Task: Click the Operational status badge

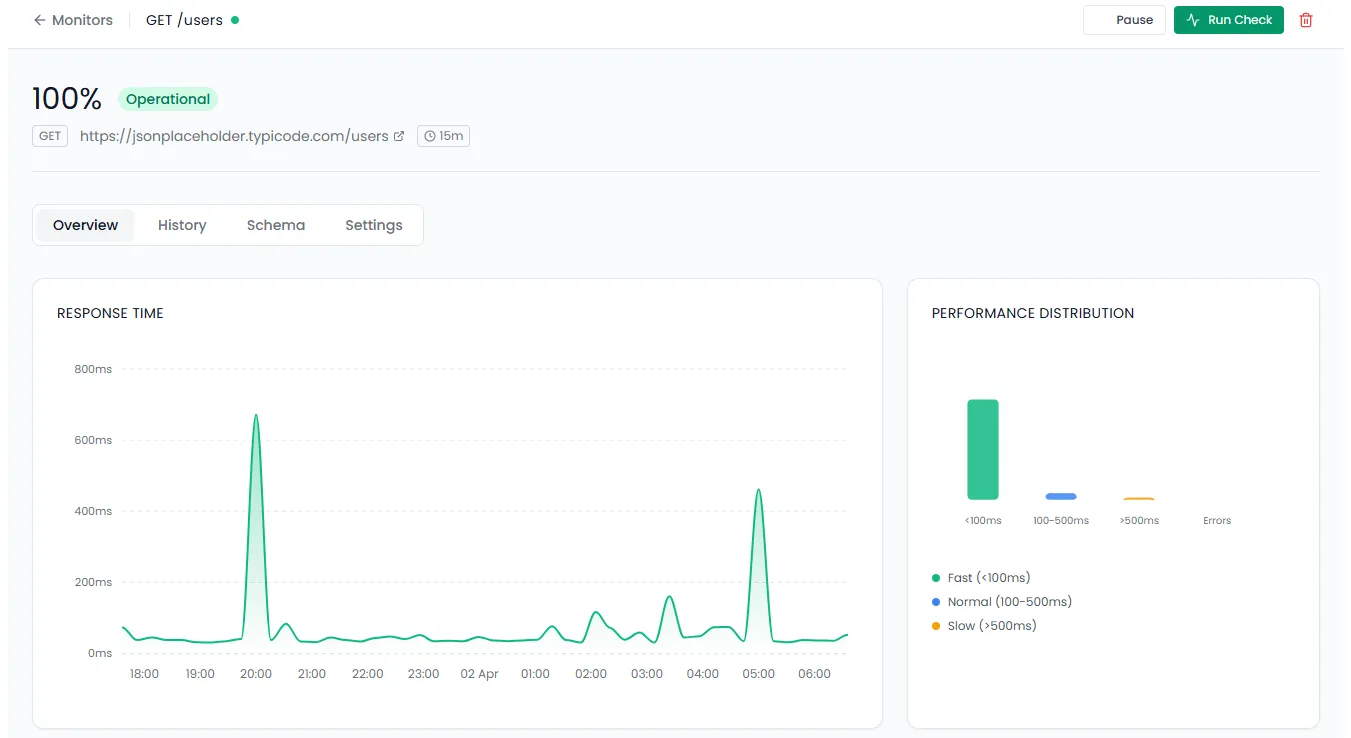Action: tap(167, 99)
